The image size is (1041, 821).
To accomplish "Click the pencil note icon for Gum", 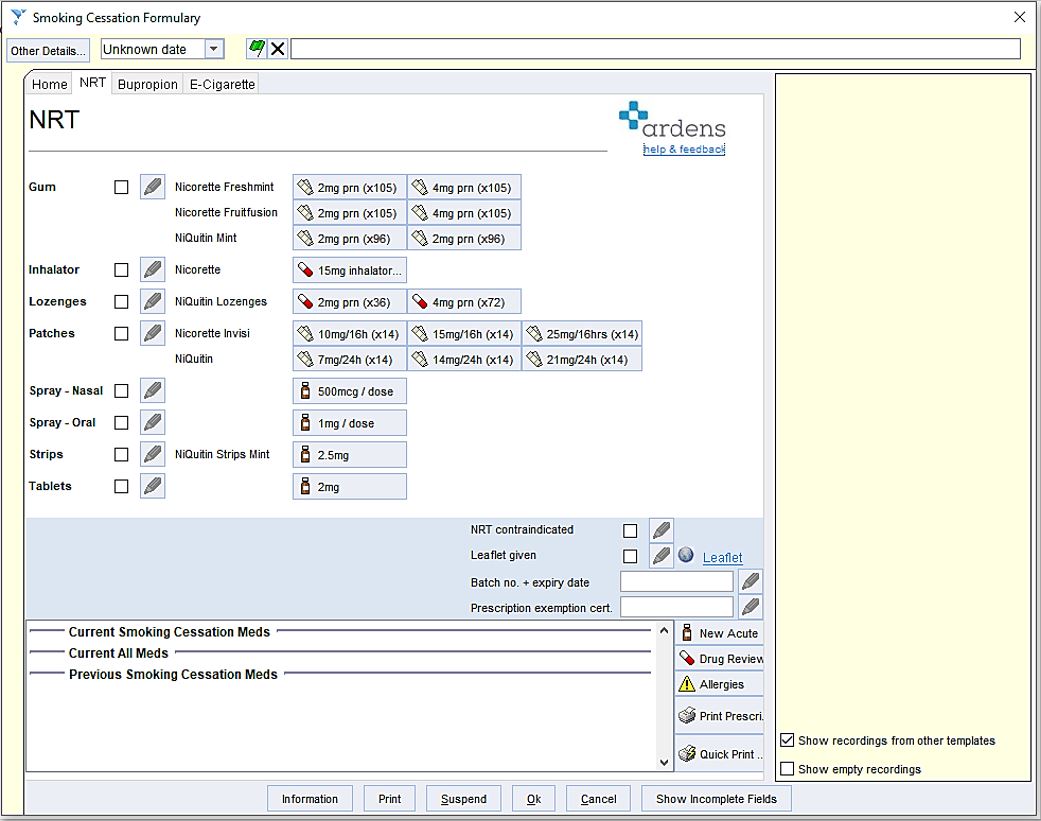I will [x=153, y=187].
